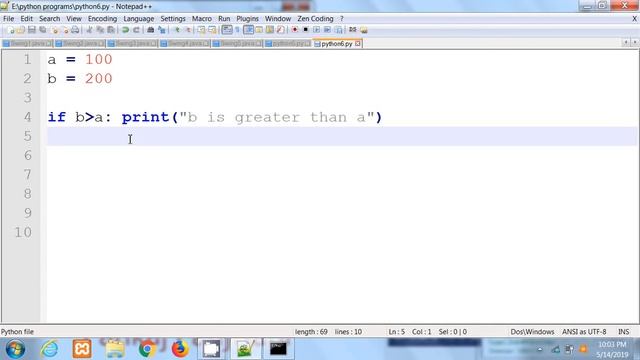The width and height of the screenshot is (640, 360).
Task: Click the 'length : 69' status bar entry
Action: pyautogui.click(x=311, y=332)
